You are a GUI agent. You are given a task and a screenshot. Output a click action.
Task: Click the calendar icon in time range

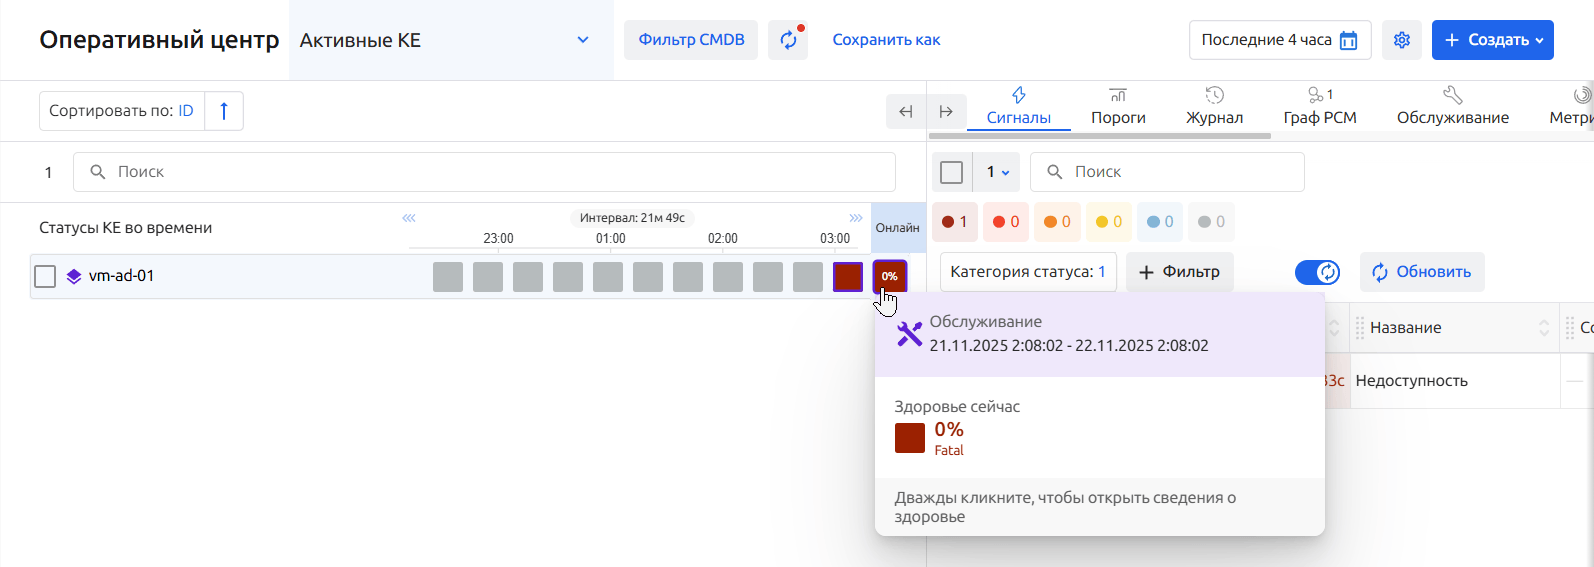(1348, 40)
